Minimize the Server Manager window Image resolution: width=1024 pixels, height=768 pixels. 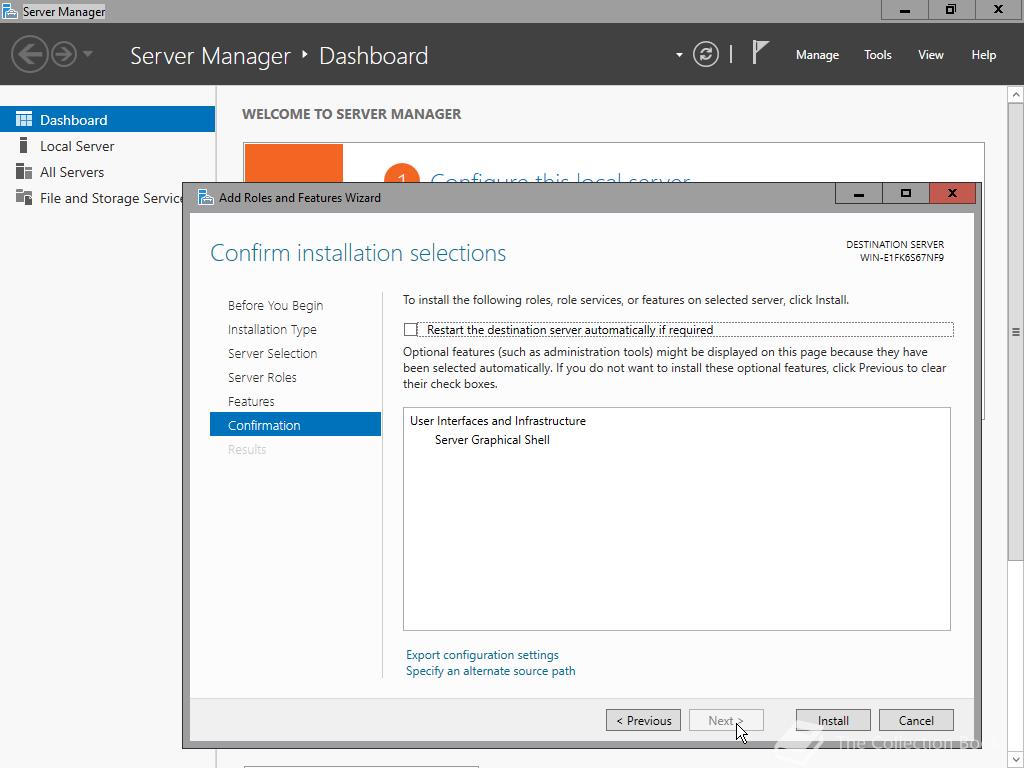[x=904, y=10]
